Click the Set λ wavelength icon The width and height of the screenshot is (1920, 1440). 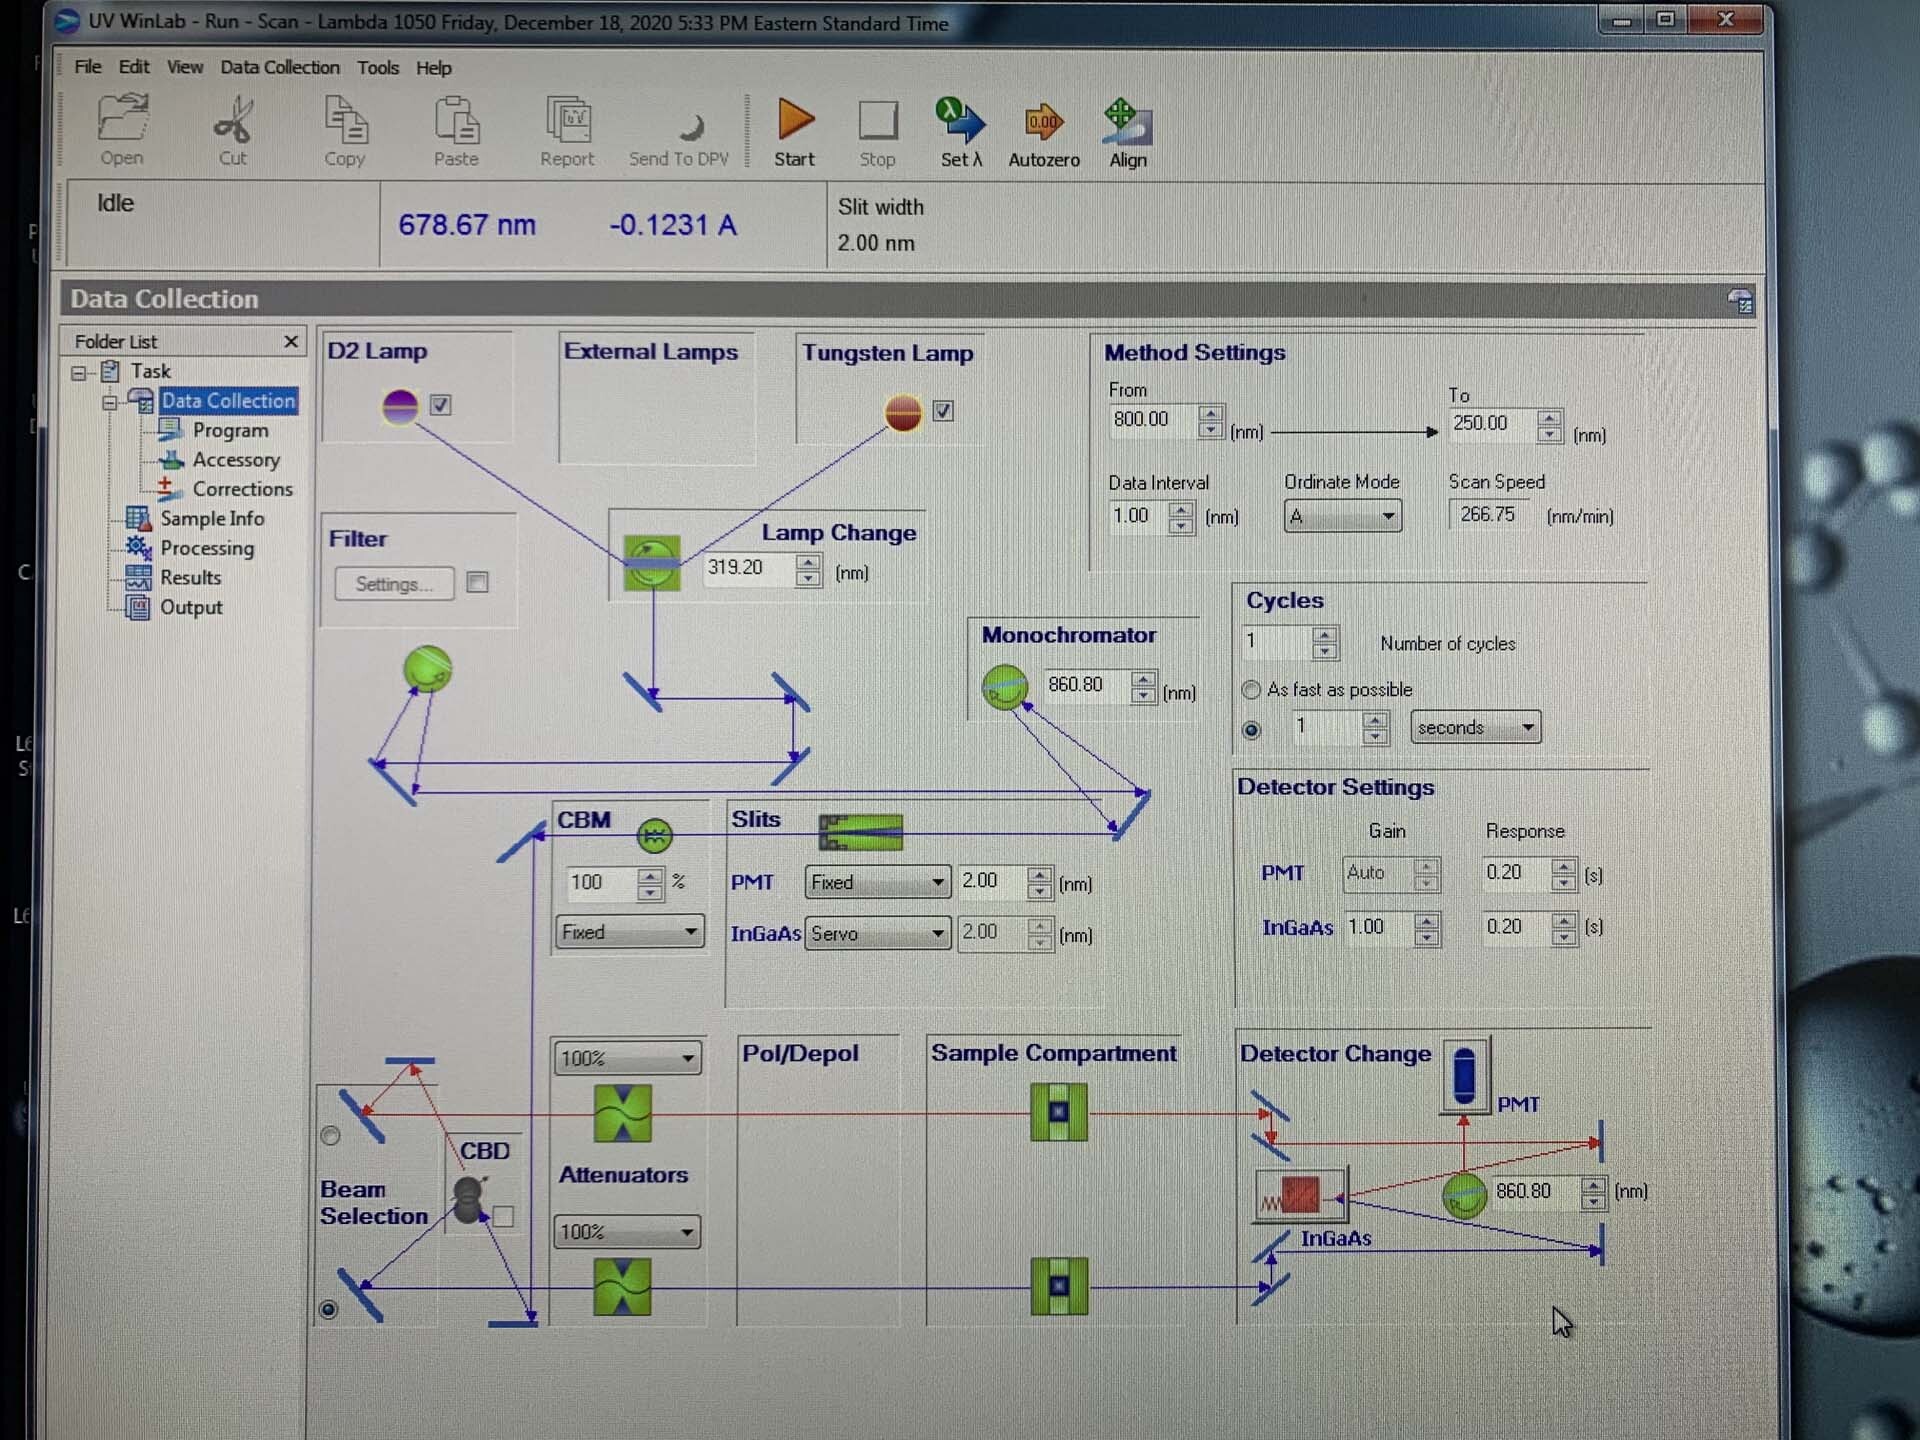(960, 123)
